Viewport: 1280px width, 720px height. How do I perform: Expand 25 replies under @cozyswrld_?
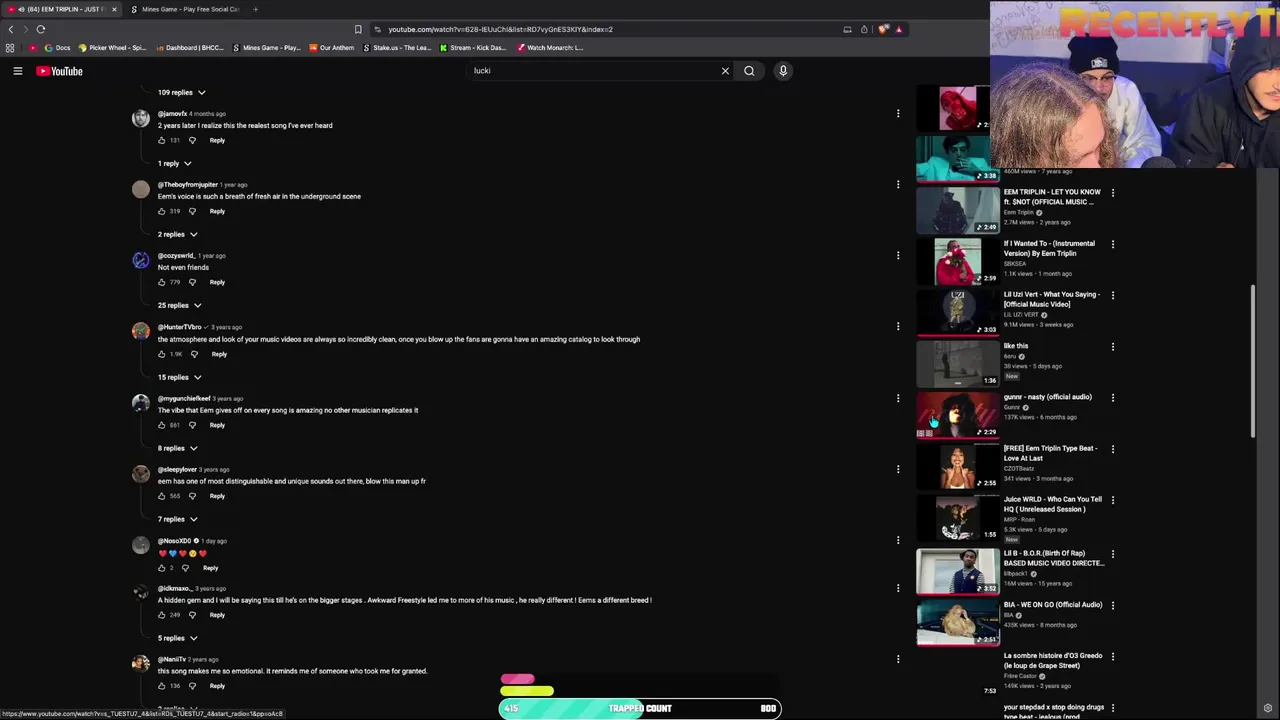coord(179,305)
